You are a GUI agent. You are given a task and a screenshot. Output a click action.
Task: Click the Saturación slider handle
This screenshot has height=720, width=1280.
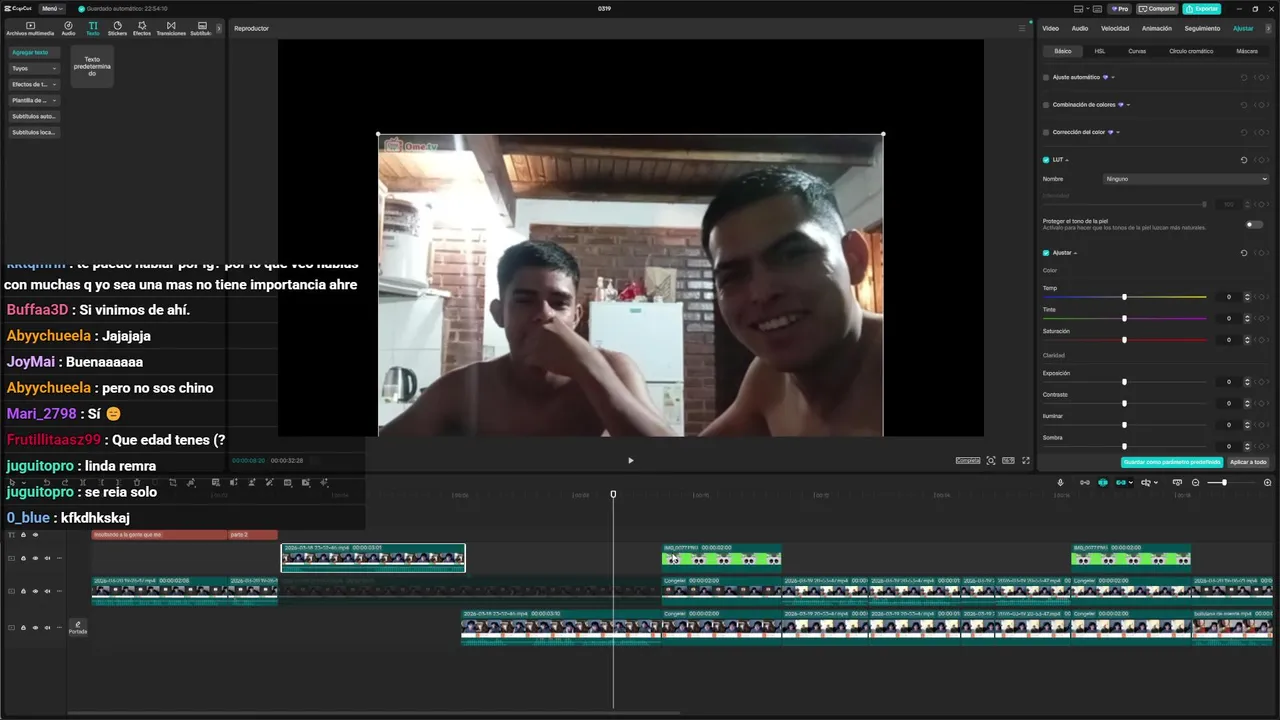pos(1124,340)
